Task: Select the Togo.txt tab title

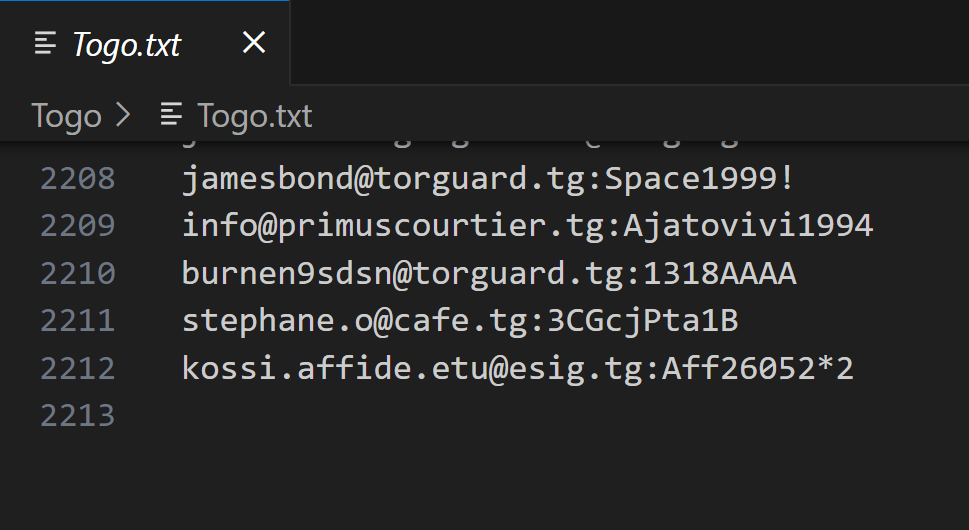Action: tap(126, 44)
